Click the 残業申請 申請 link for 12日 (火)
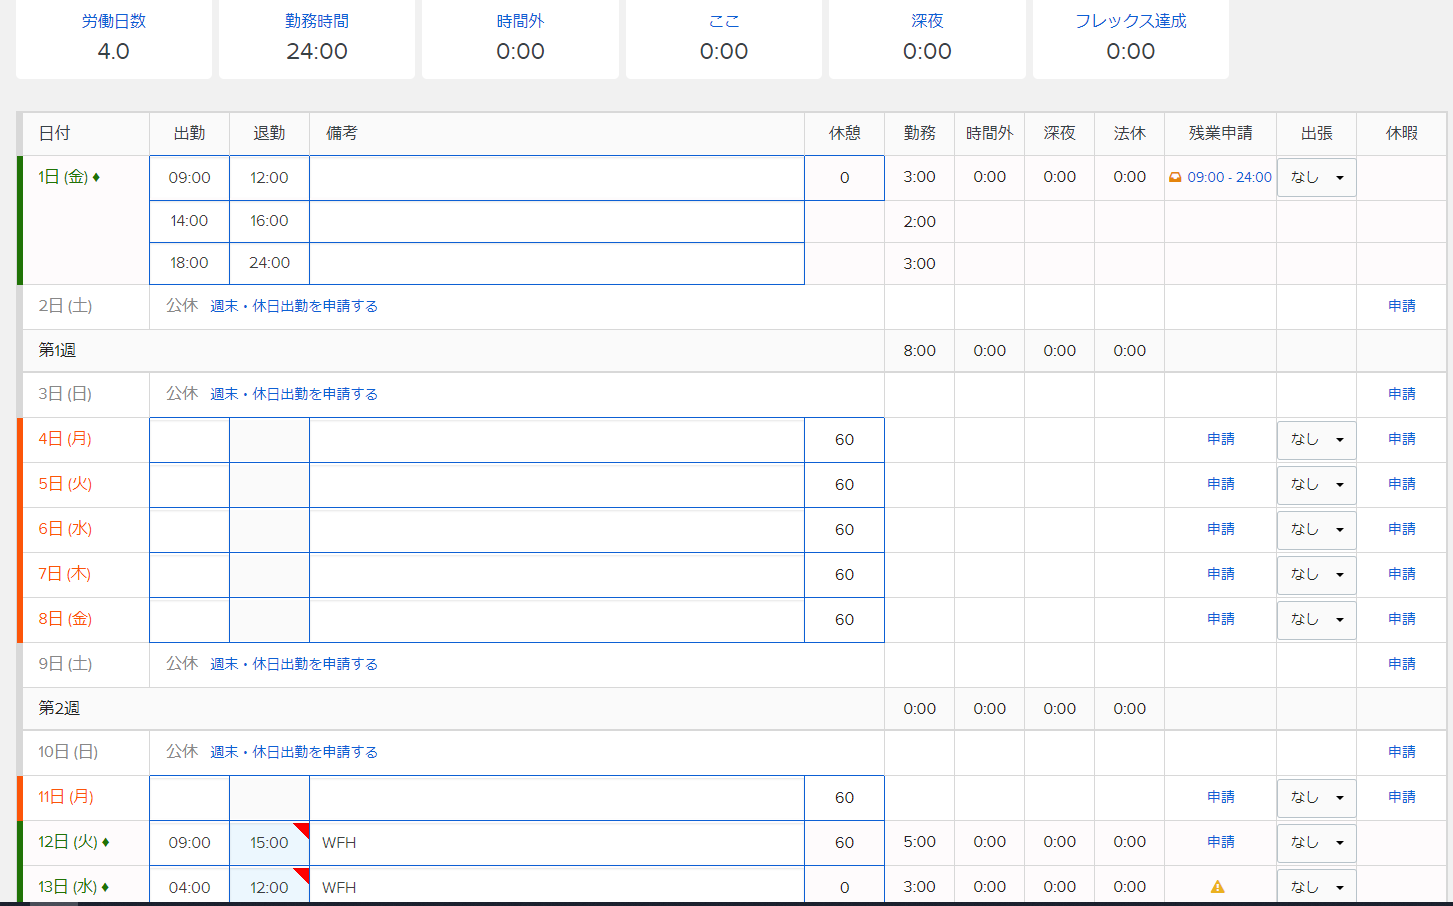 tap(1221, 842)
